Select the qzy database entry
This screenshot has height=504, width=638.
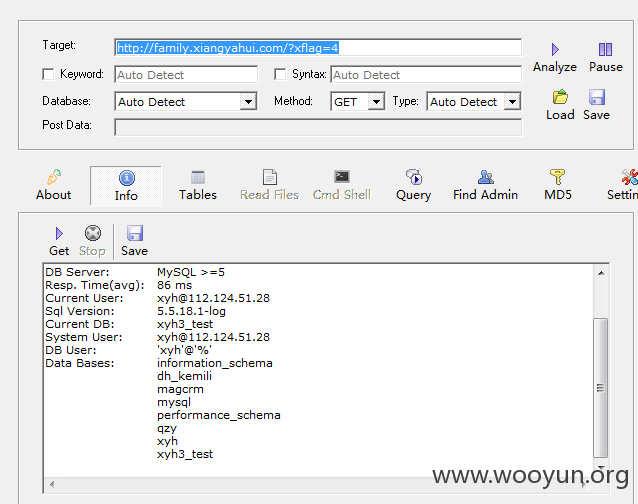click(x=167, y=429)
